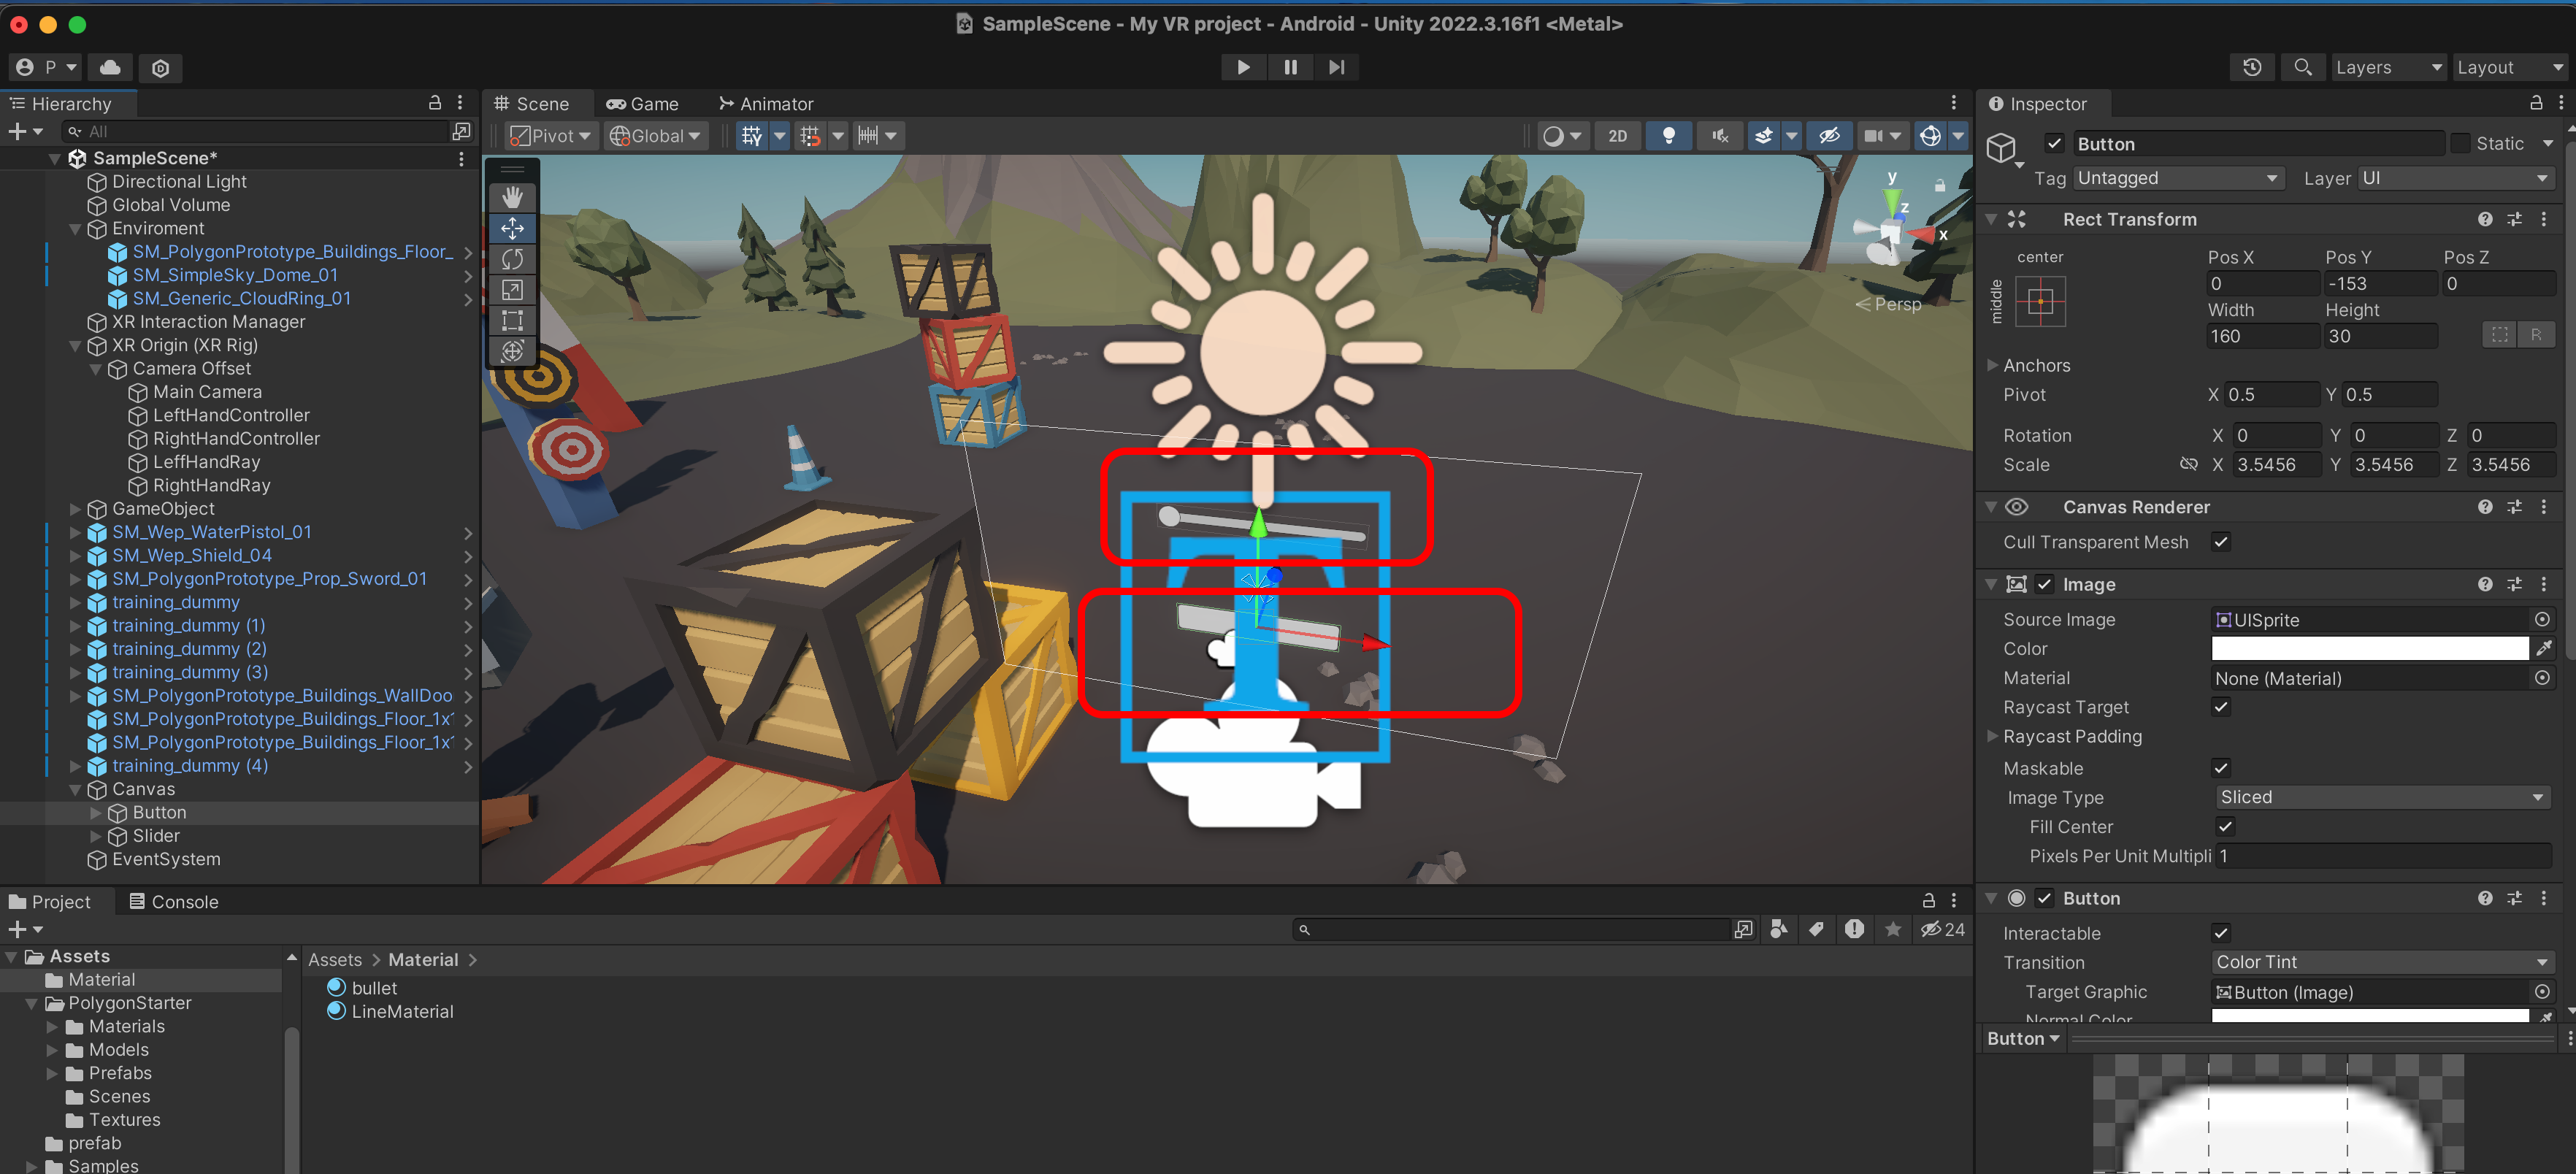The image size is (2576, 1174).
Task: Toggle 2D view mode
Action: pos(1617,136)
